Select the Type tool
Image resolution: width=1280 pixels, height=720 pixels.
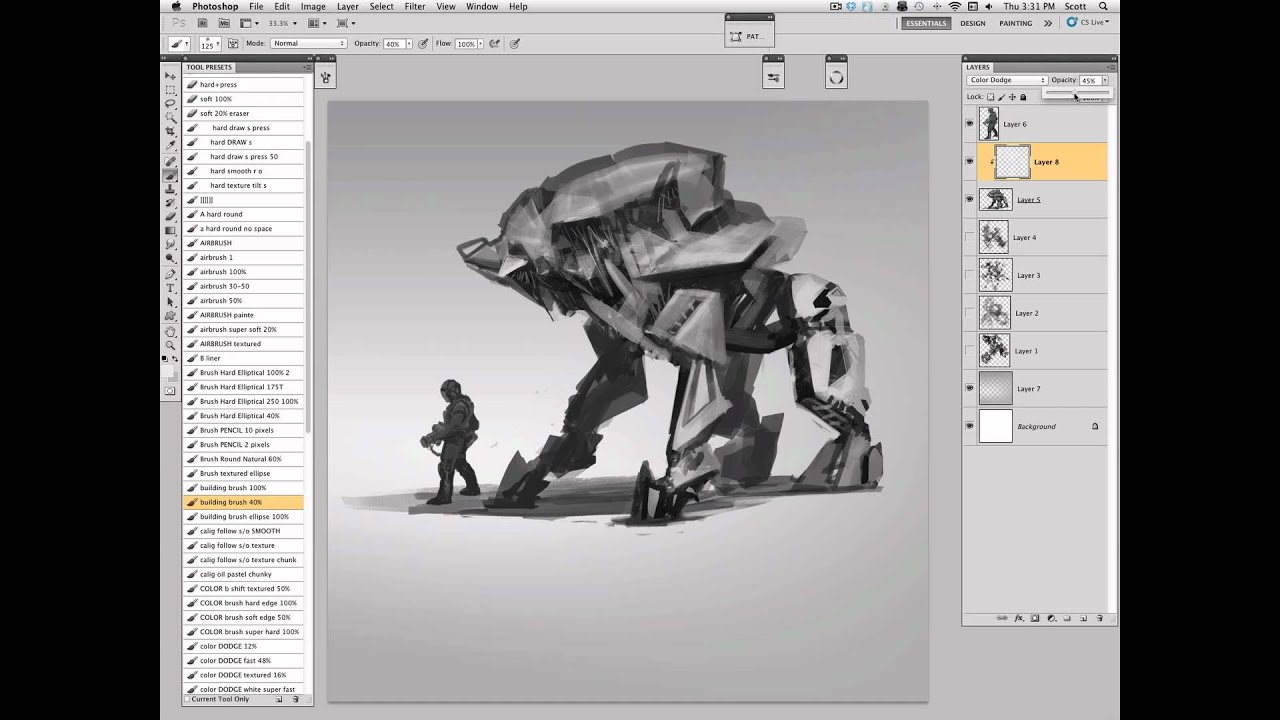tap(170, 288)
